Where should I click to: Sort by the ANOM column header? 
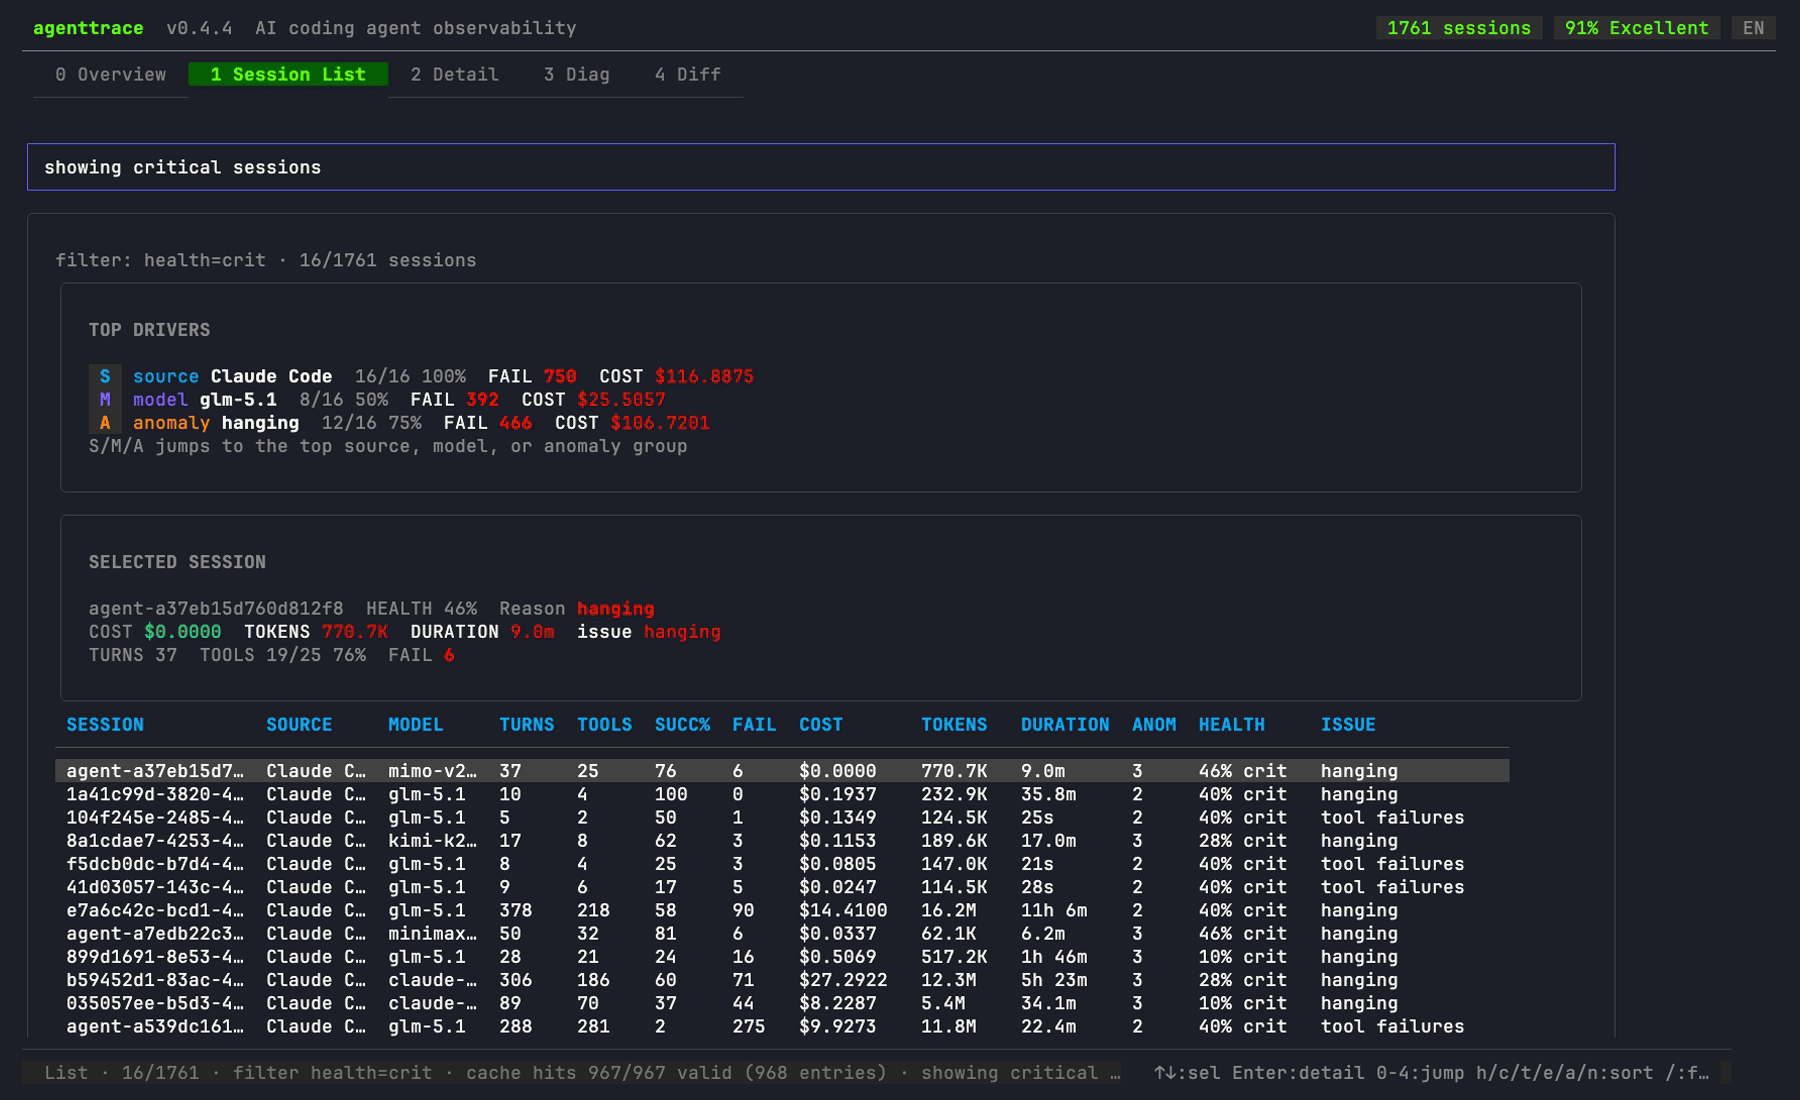tap(1154, 725)
